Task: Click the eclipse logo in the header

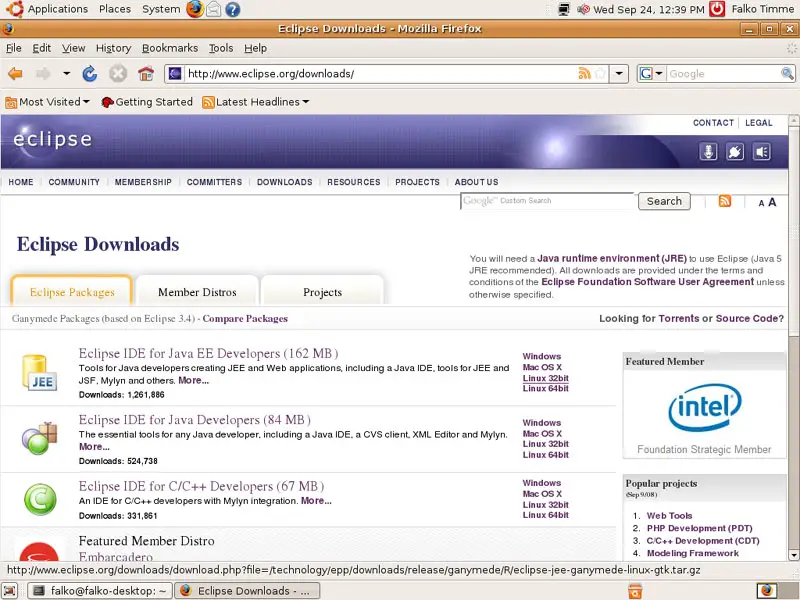Action: [x=52, y=139]
